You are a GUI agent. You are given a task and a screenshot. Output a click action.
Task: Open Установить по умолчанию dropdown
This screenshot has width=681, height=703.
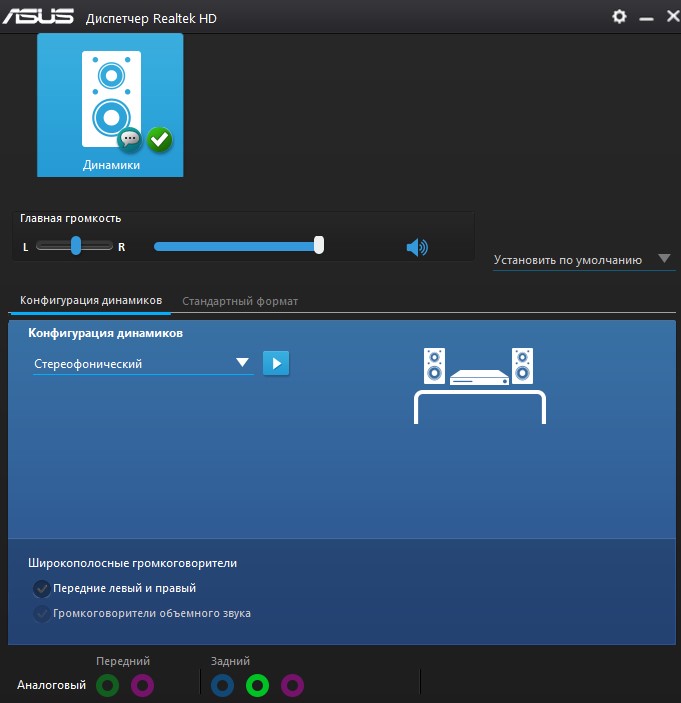(x=665, y=259)
